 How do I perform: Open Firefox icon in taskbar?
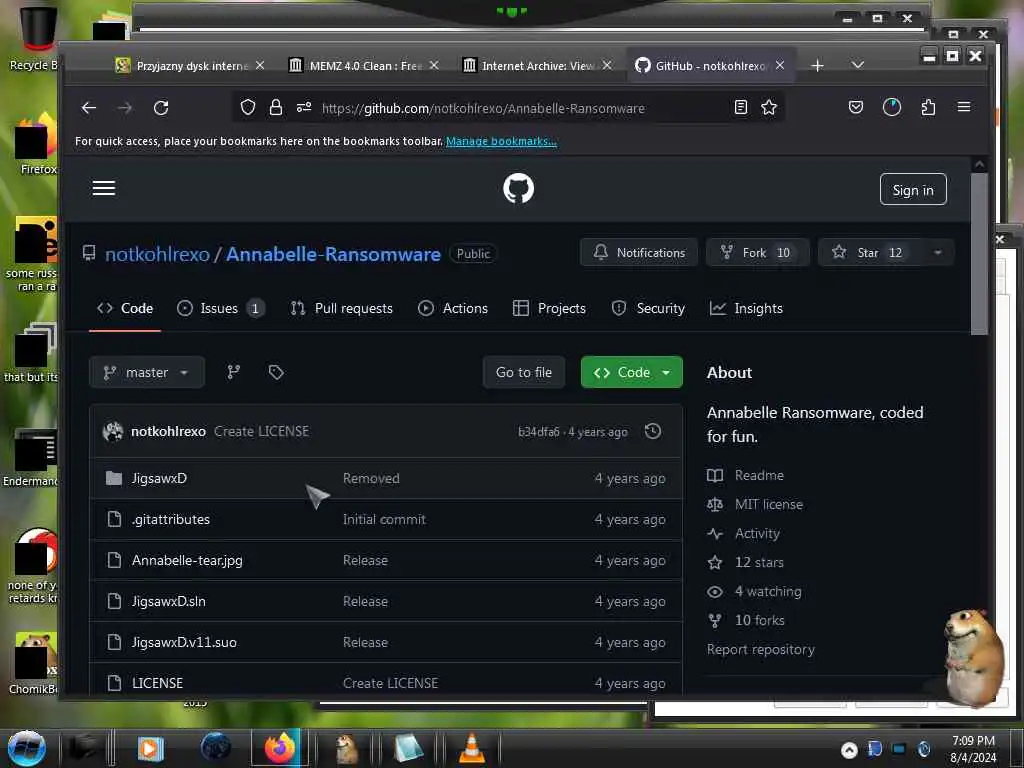[x=279, y=748]
